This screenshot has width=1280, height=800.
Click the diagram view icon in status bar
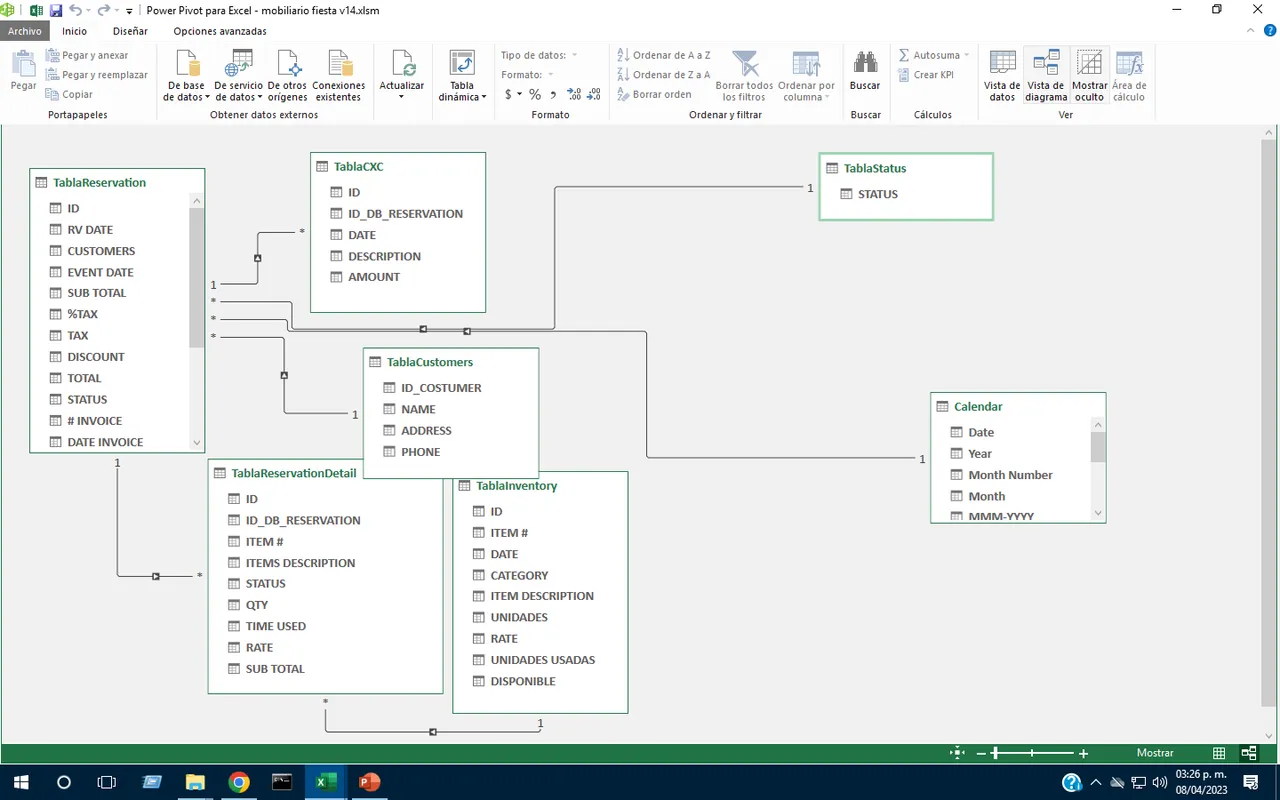1248,753
